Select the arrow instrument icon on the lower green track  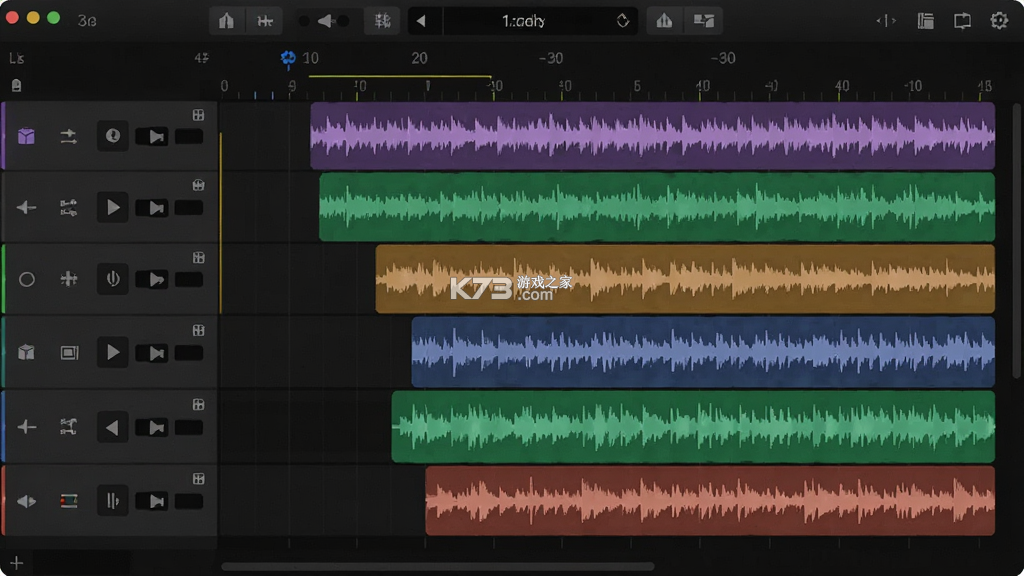26,427
